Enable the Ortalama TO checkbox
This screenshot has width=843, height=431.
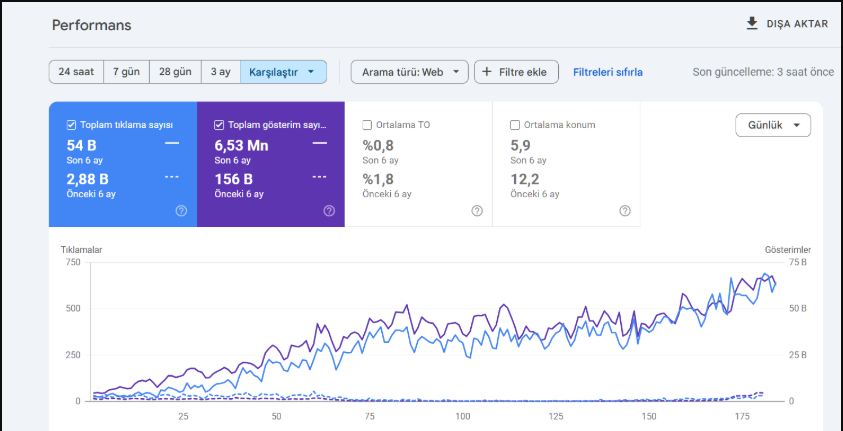click(x=367, y=125)
